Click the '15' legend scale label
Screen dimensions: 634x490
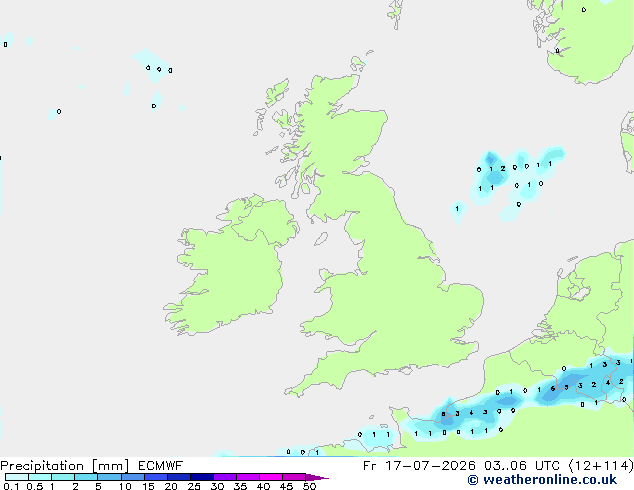[148, 486]
